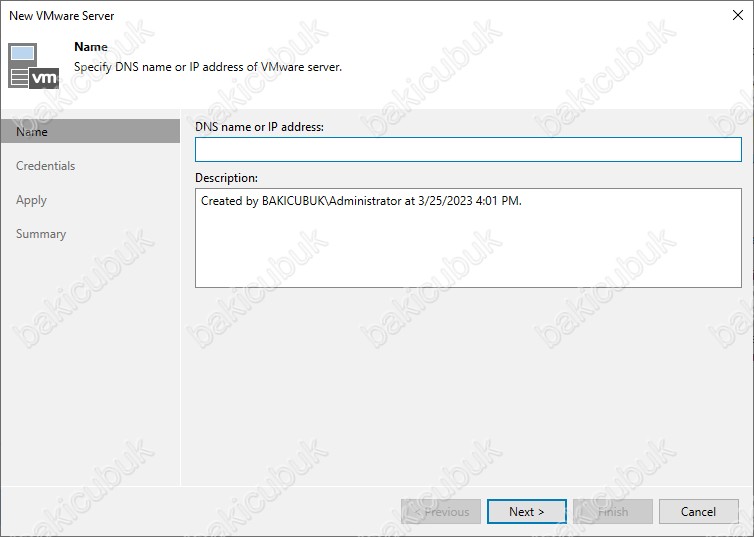
Task: Click the VMware server icon in header
Action: tap(33, 66)
